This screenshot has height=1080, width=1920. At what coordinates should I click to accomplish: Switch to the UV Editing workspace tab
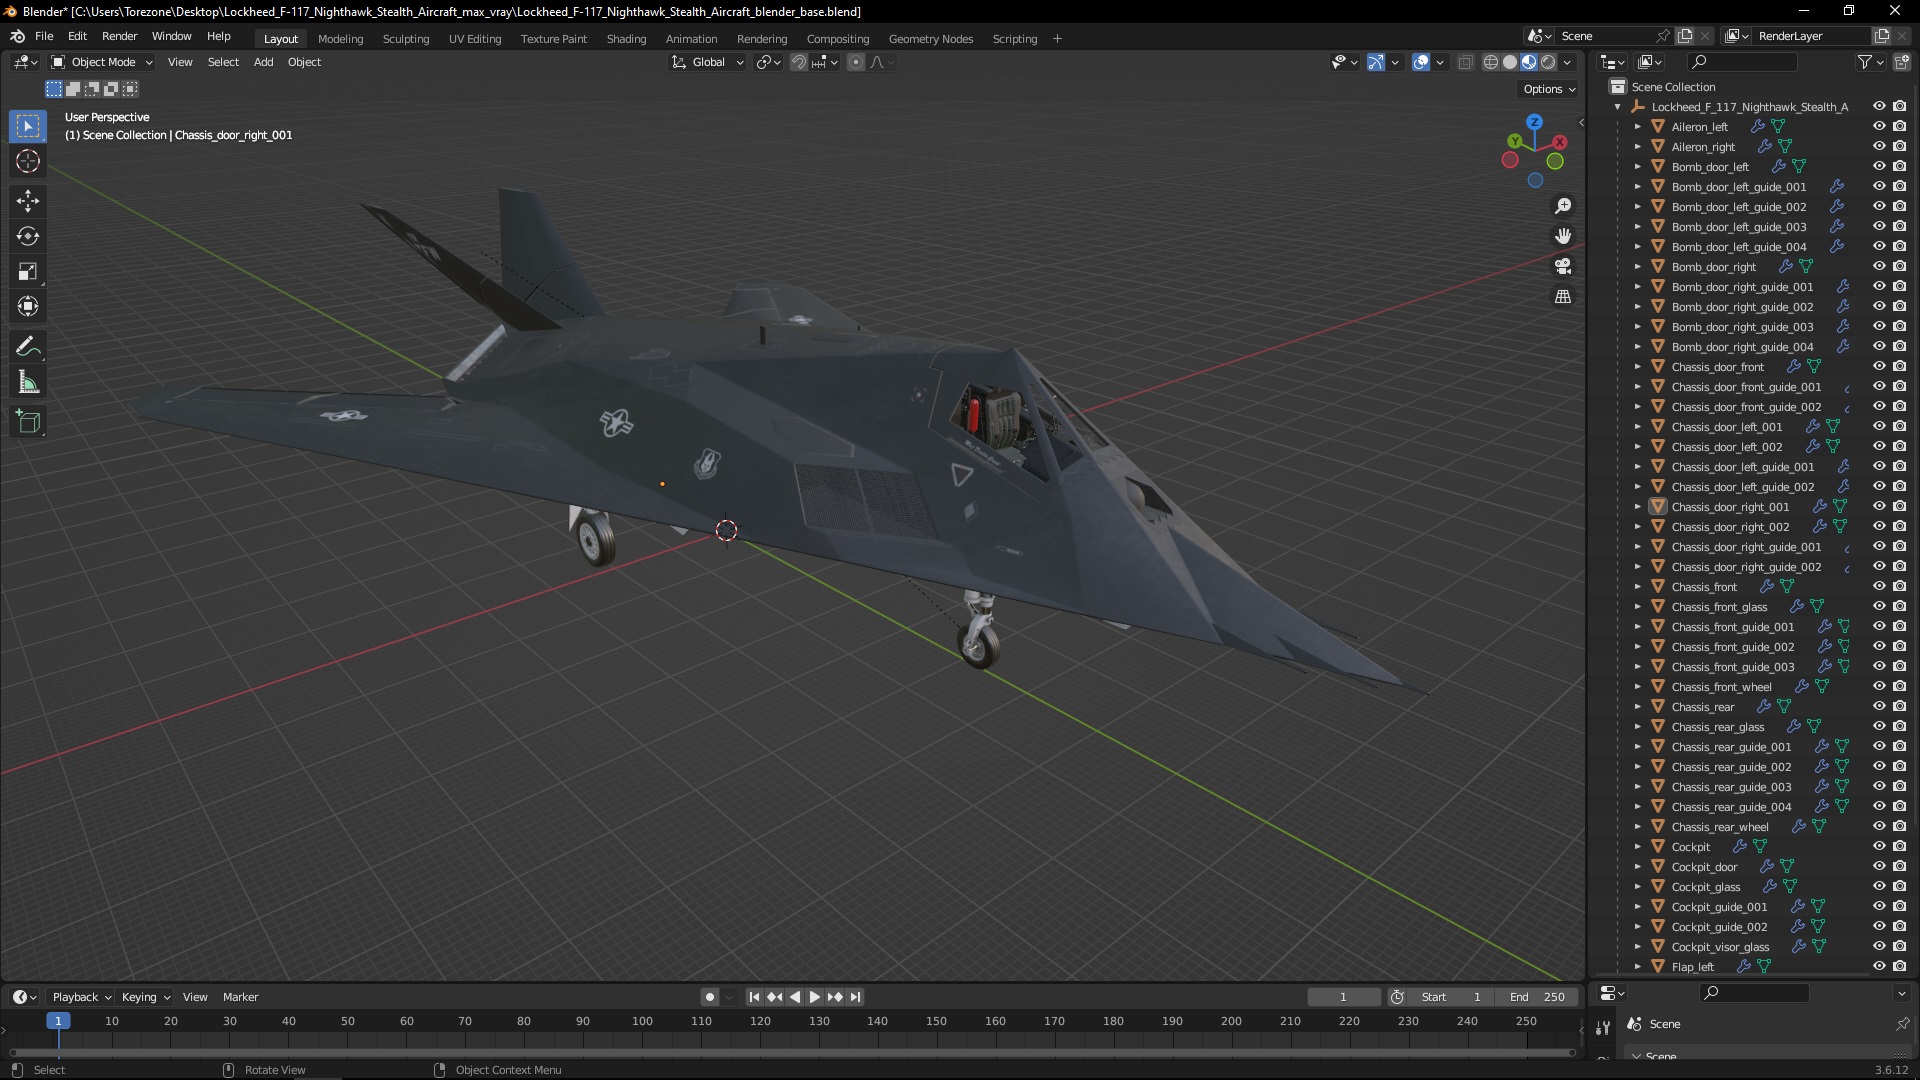point(475,39)
